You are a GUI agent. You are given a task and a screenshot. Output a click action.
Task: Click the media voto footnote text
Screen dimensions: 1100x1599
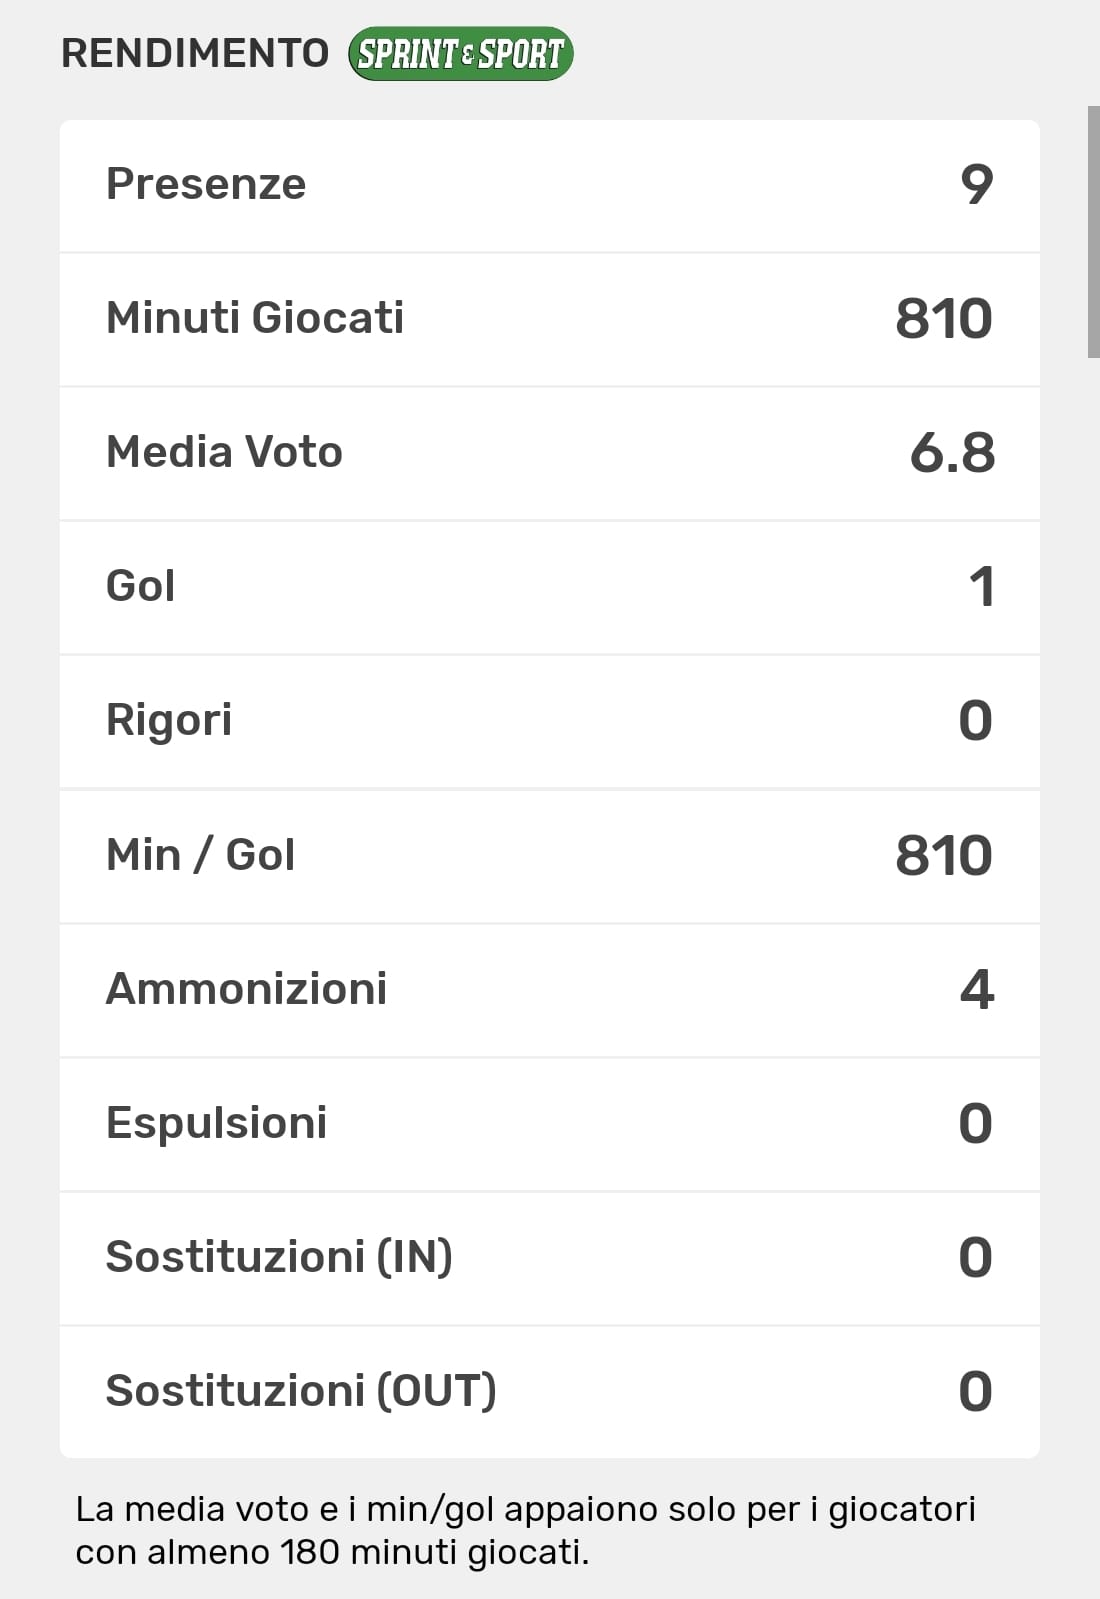pos(525,1530)
